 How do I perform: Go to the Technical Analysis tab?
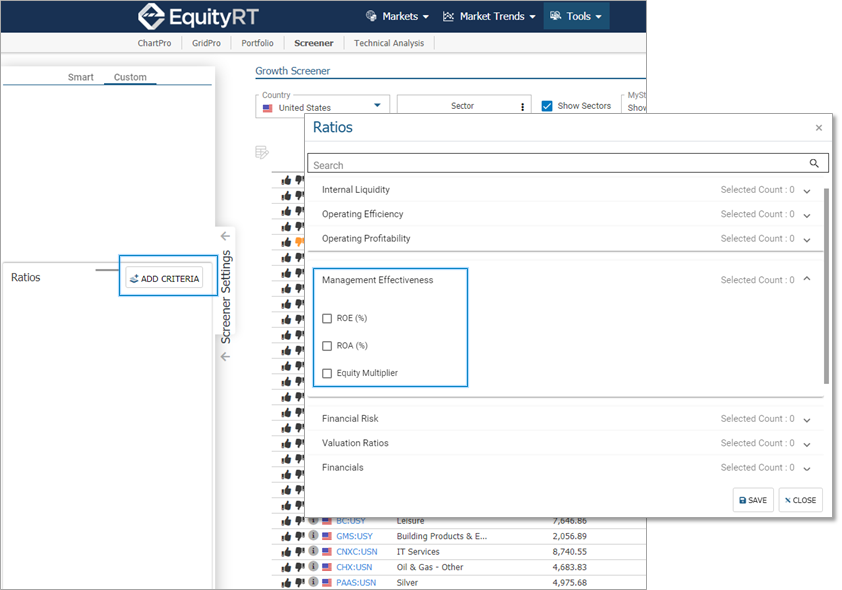[389, 43]
